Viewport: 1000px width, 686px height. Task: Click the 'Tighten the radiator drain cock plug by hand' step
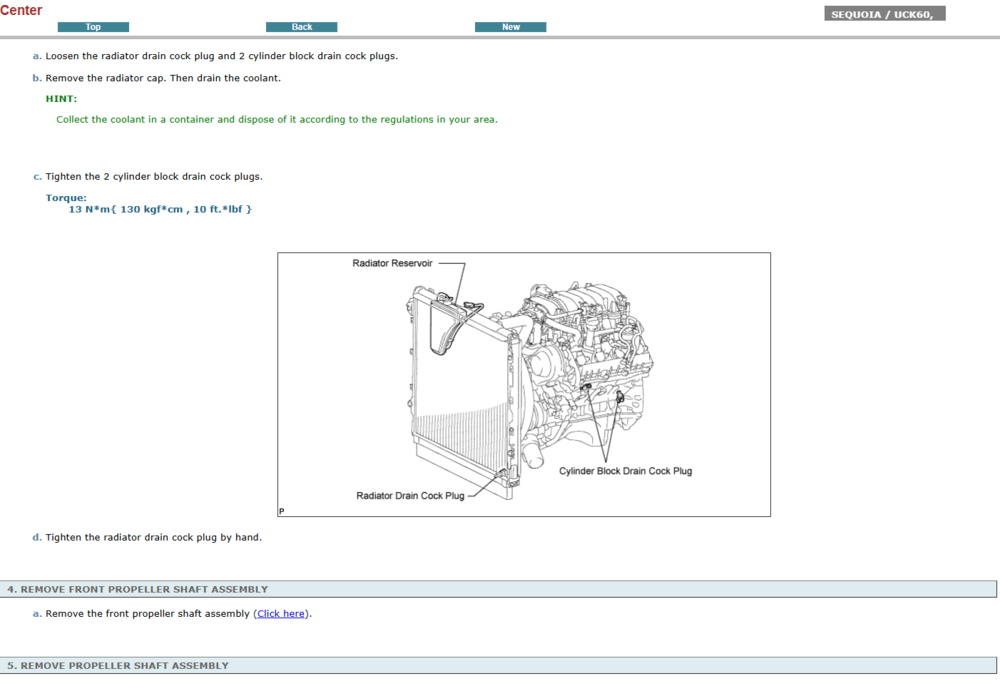153,538
